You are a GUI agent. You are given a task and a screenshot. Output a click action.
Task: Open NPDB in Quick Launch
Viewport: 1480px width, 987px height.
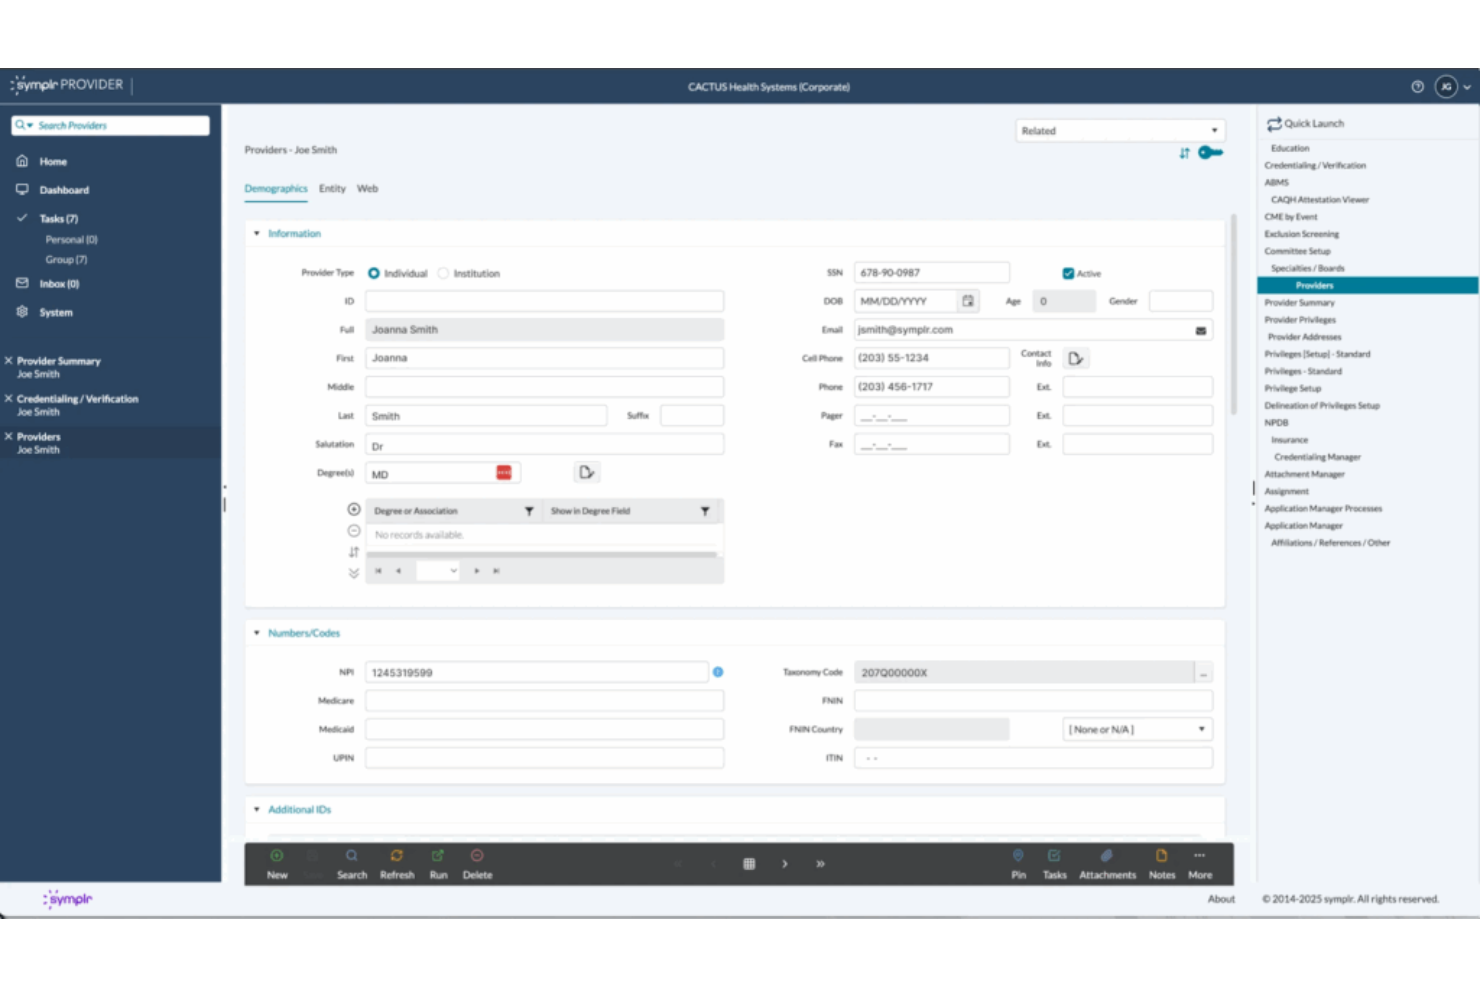tap(1276, 423)
